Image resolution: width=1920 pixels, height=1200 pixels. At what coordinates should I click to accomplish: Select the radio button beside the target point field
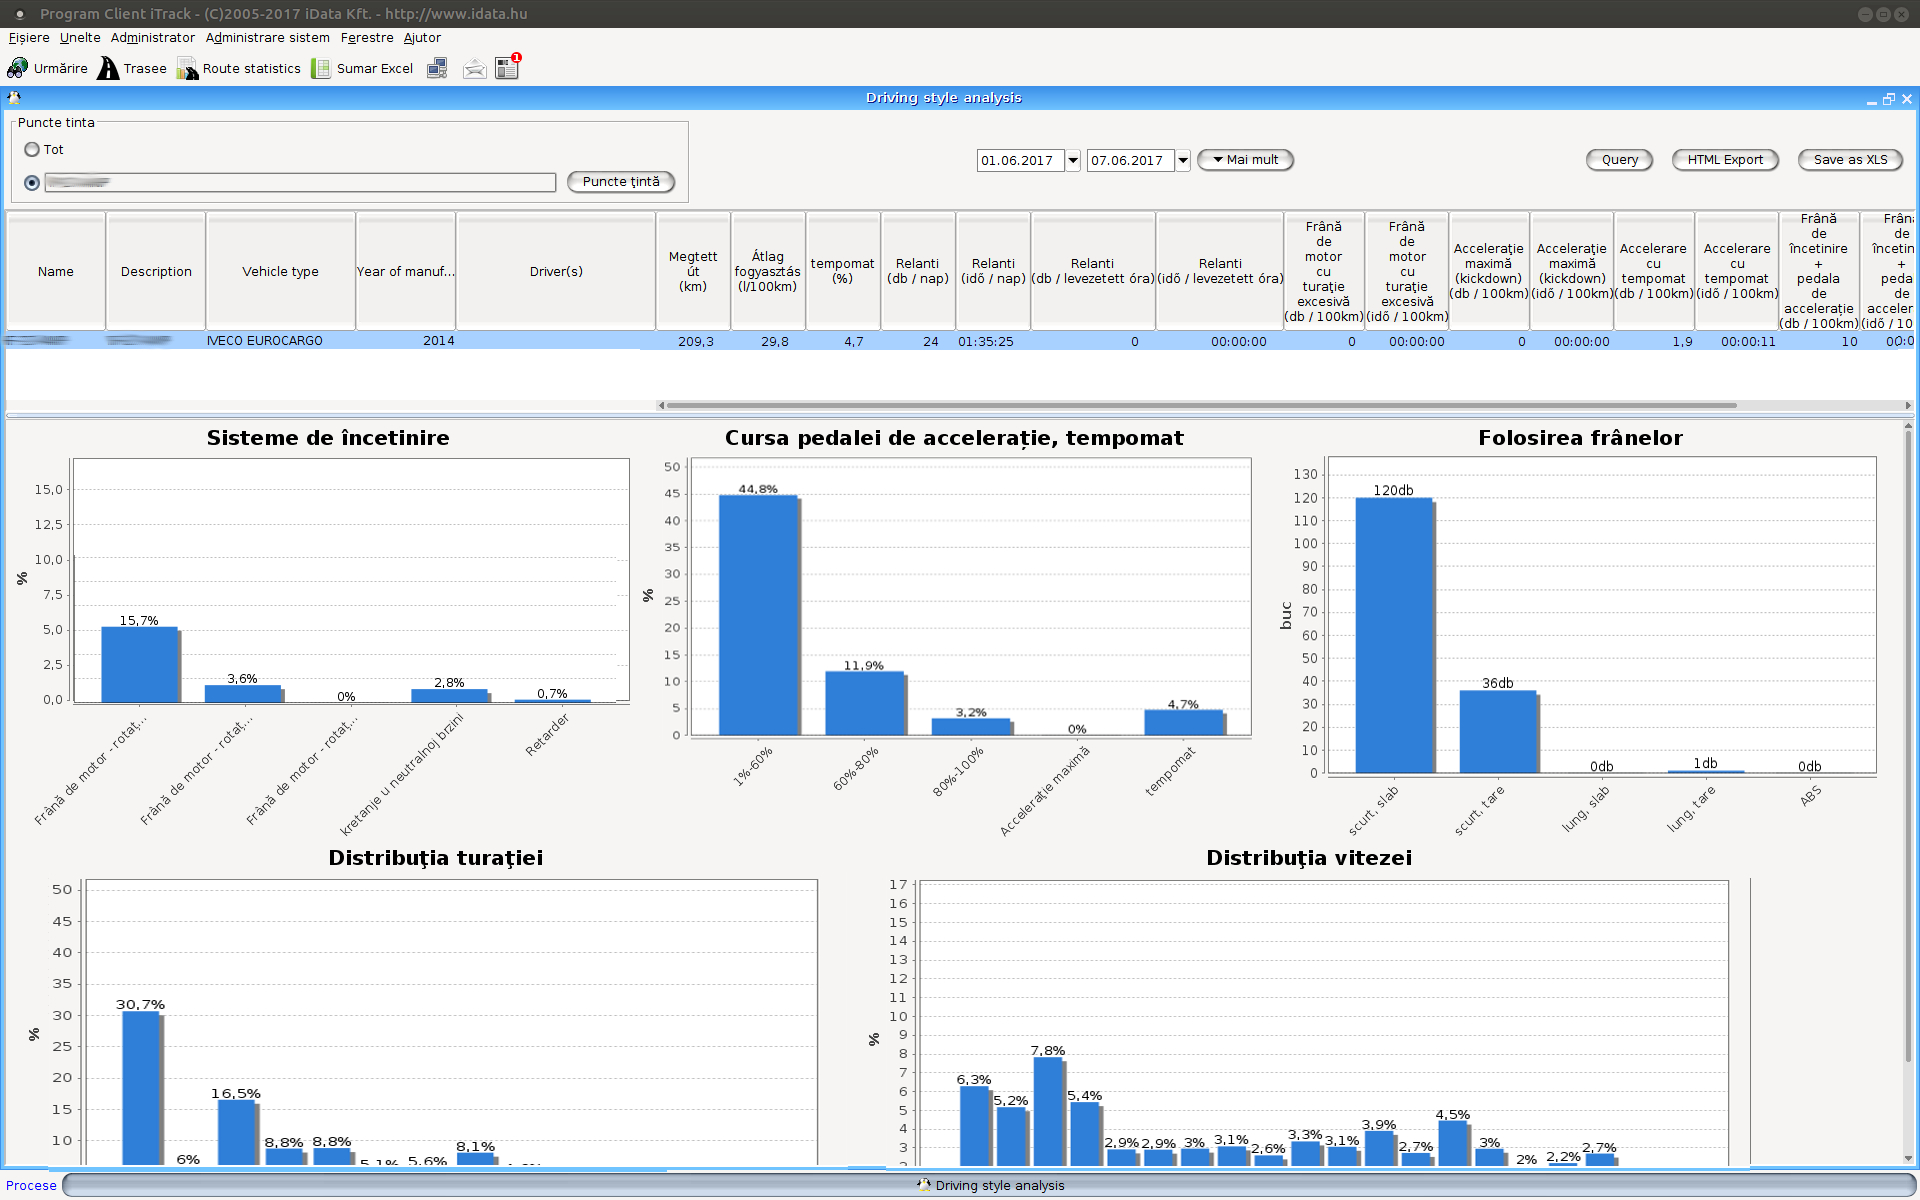[32, 182]
